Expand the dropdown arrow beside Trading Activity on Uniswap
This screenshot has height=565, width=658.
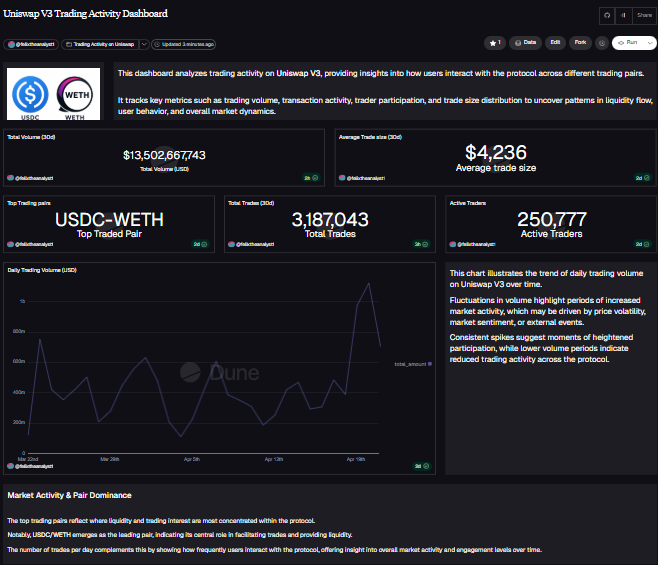click(144, 44)
